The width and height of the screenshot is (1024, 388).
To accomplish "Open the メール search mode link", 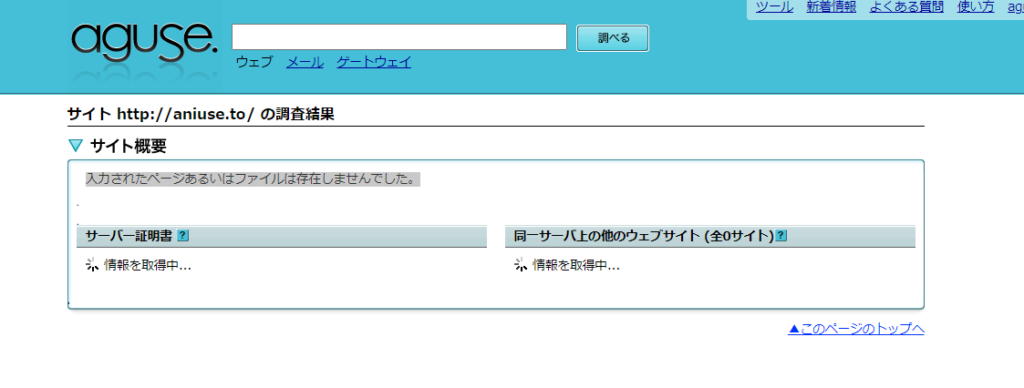I will coord(305,63).
